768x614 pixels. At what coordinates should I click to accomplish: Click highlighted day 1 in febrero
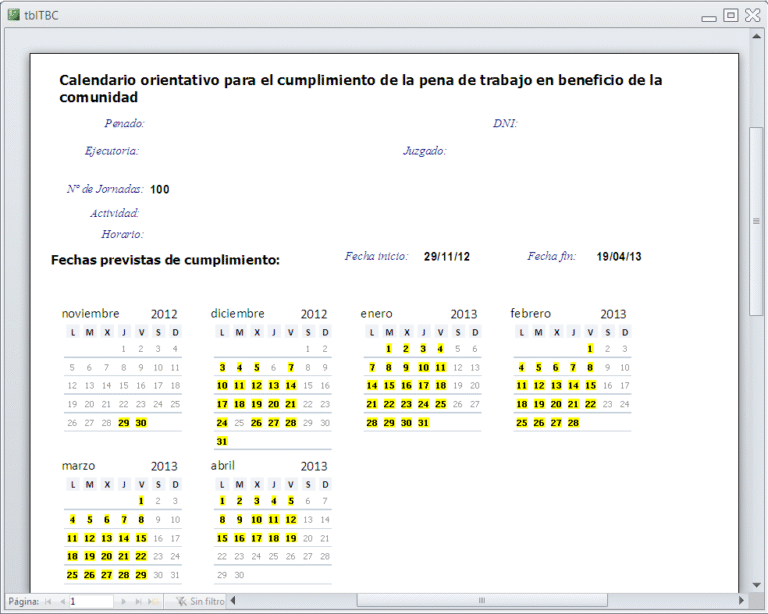tap(590, 349)
